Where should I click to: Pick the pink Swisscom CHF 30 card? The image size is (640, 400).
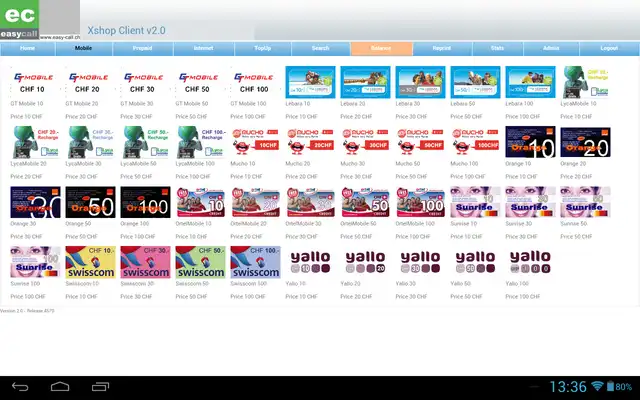[x=145, y=262]
